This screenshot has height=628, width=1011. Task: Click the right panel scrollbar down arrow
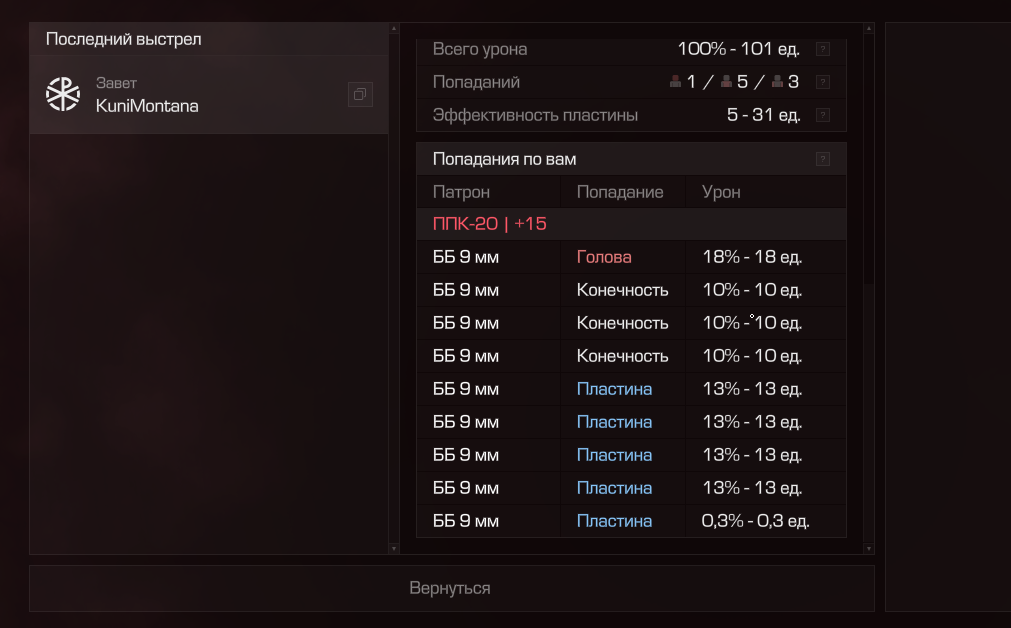coord(868,548)
